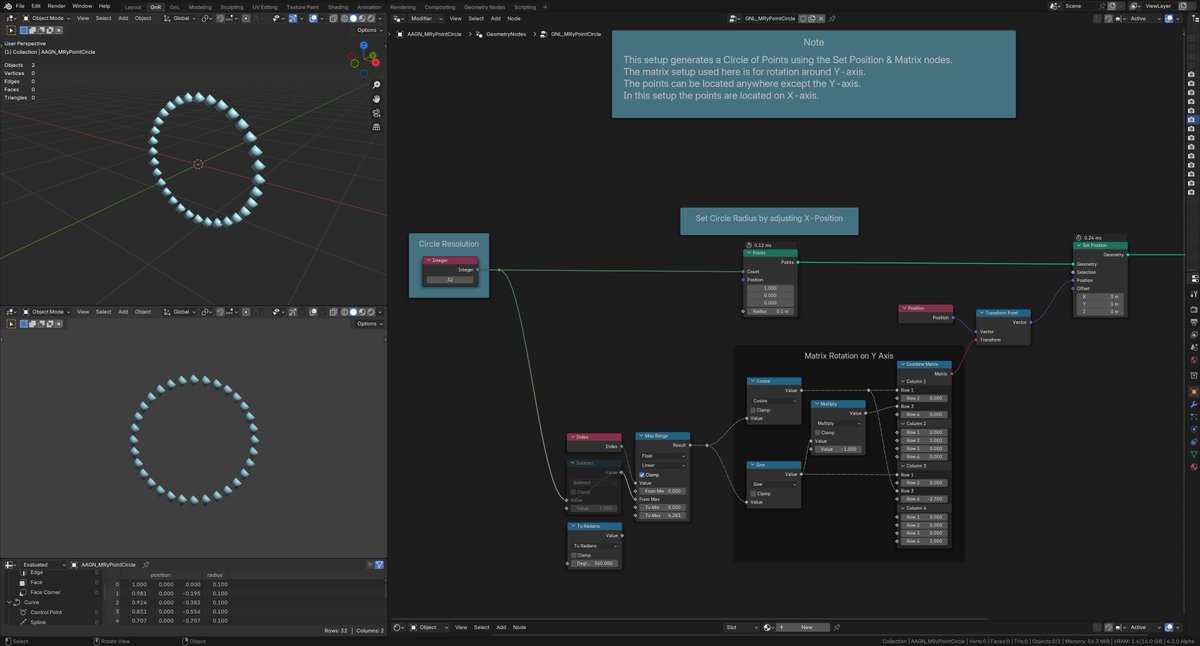1200x646 pixels.
Task: Adjust Radius slider in Points node
Action: [770, 311]
